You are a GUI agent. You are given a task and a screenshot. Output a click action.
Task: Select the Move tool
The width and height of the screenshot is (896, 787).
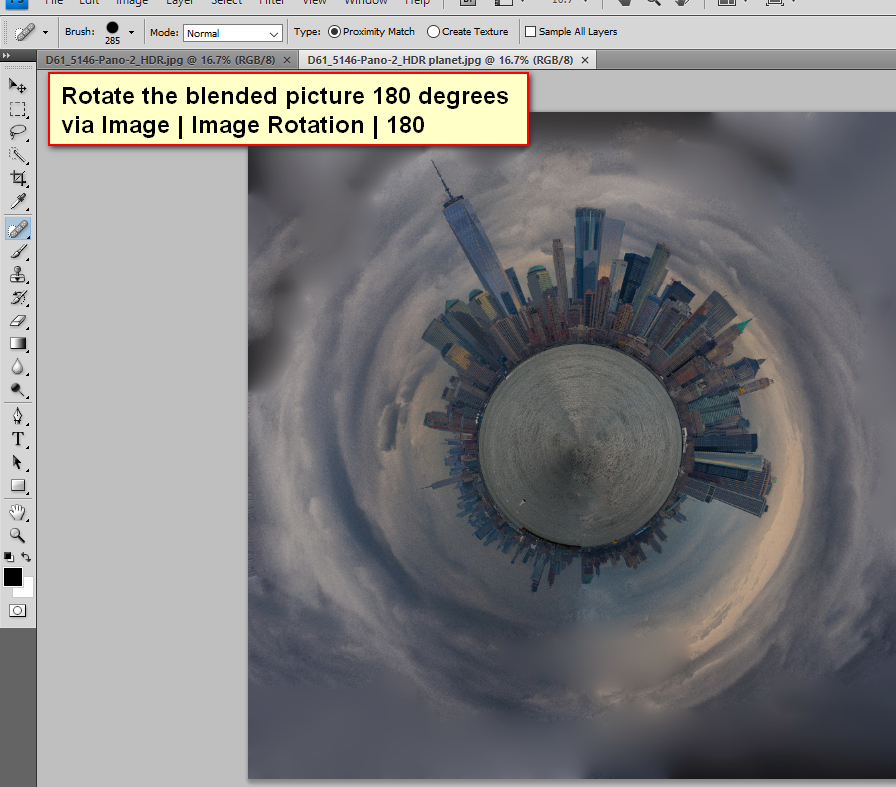pyautogui.click(x=18, y=86)
